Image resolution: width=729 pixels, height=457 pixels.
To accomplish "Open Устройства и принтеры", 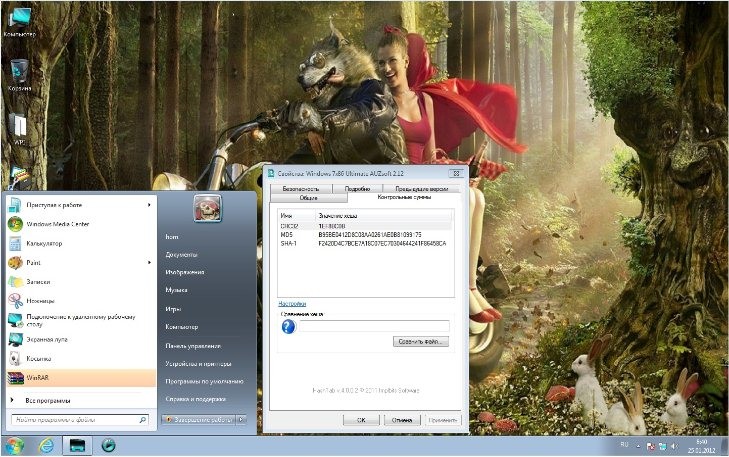I will (x=198, y=364).
